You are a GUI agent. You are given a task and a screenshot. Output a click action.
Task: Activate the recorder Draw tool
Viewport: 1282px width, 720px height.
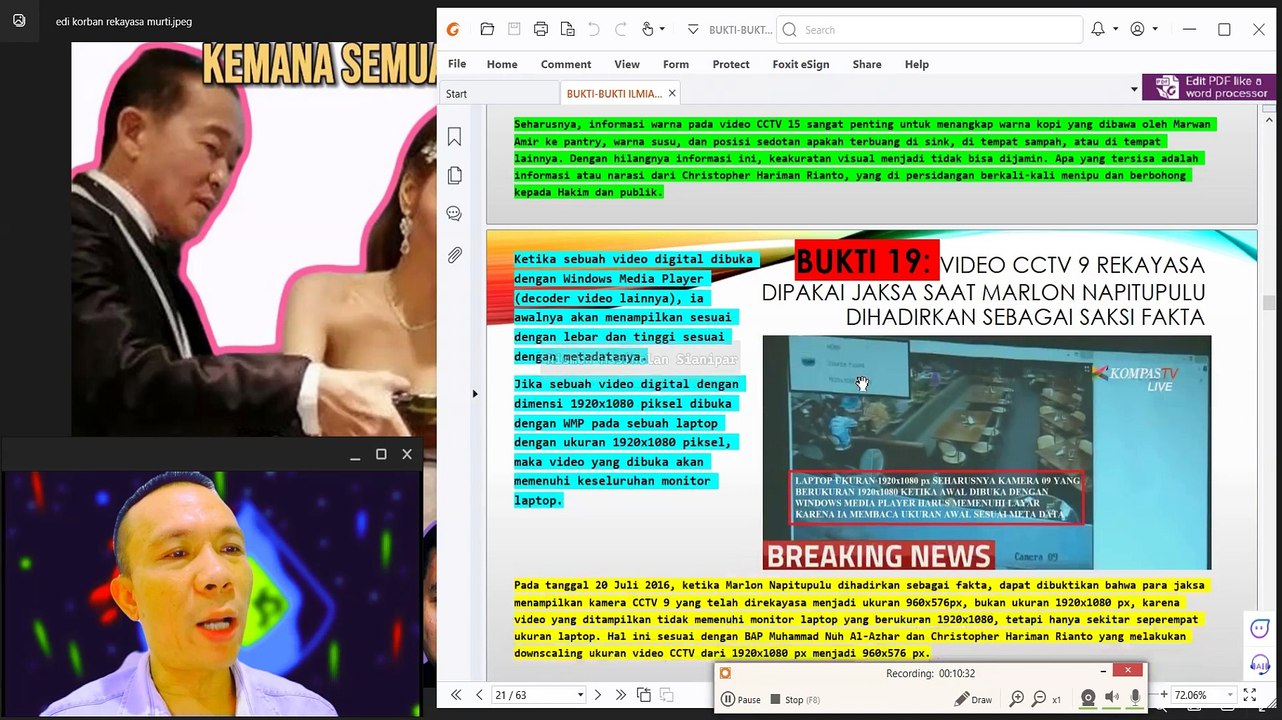coord(973,700)
